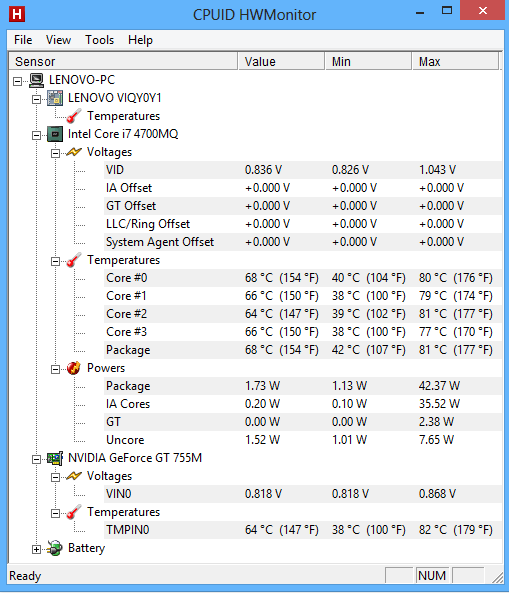Collapse the CPU Temperatures group
The width and height of the screenshot is (509, 593).
[x=55, y=261]
